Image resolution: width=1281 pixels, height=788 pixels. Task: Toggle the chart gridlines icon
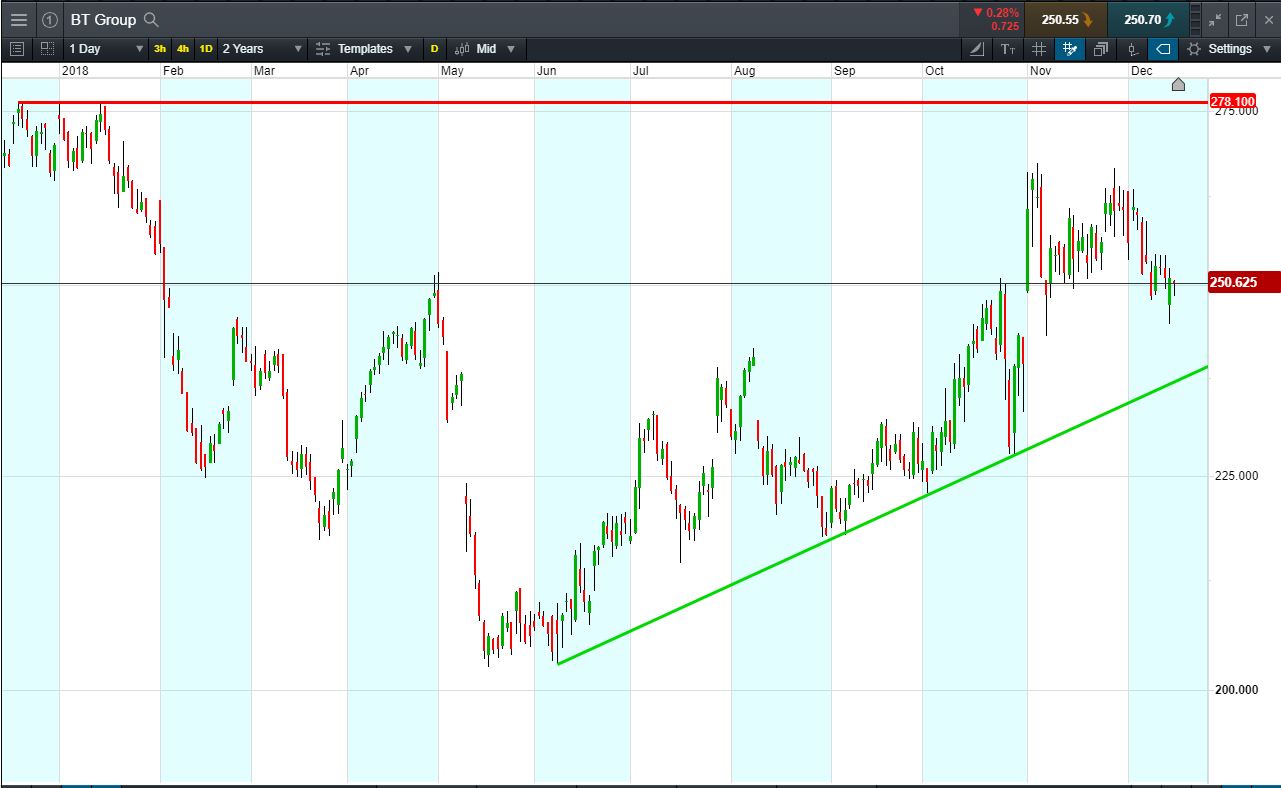point(1039,49)
